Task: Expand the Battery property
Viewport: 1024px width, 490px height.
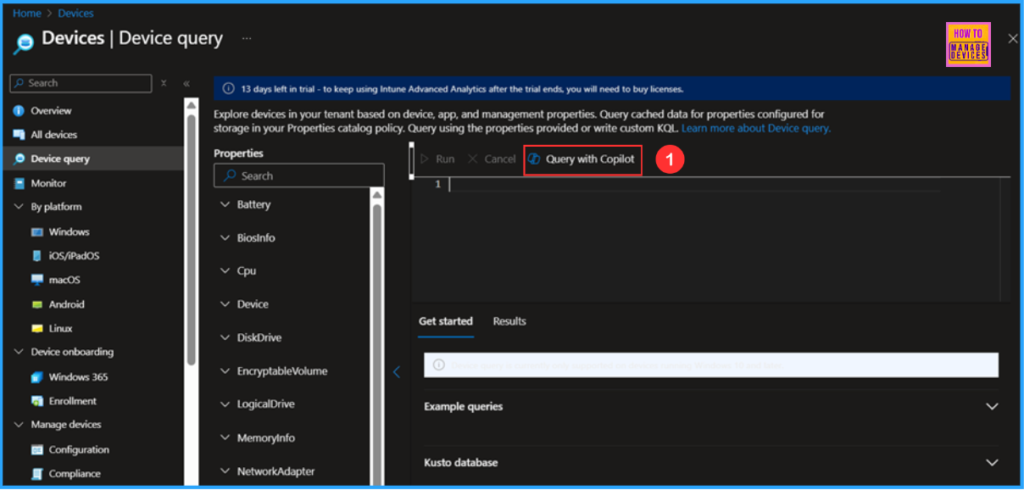Action: tap(225, 204)
